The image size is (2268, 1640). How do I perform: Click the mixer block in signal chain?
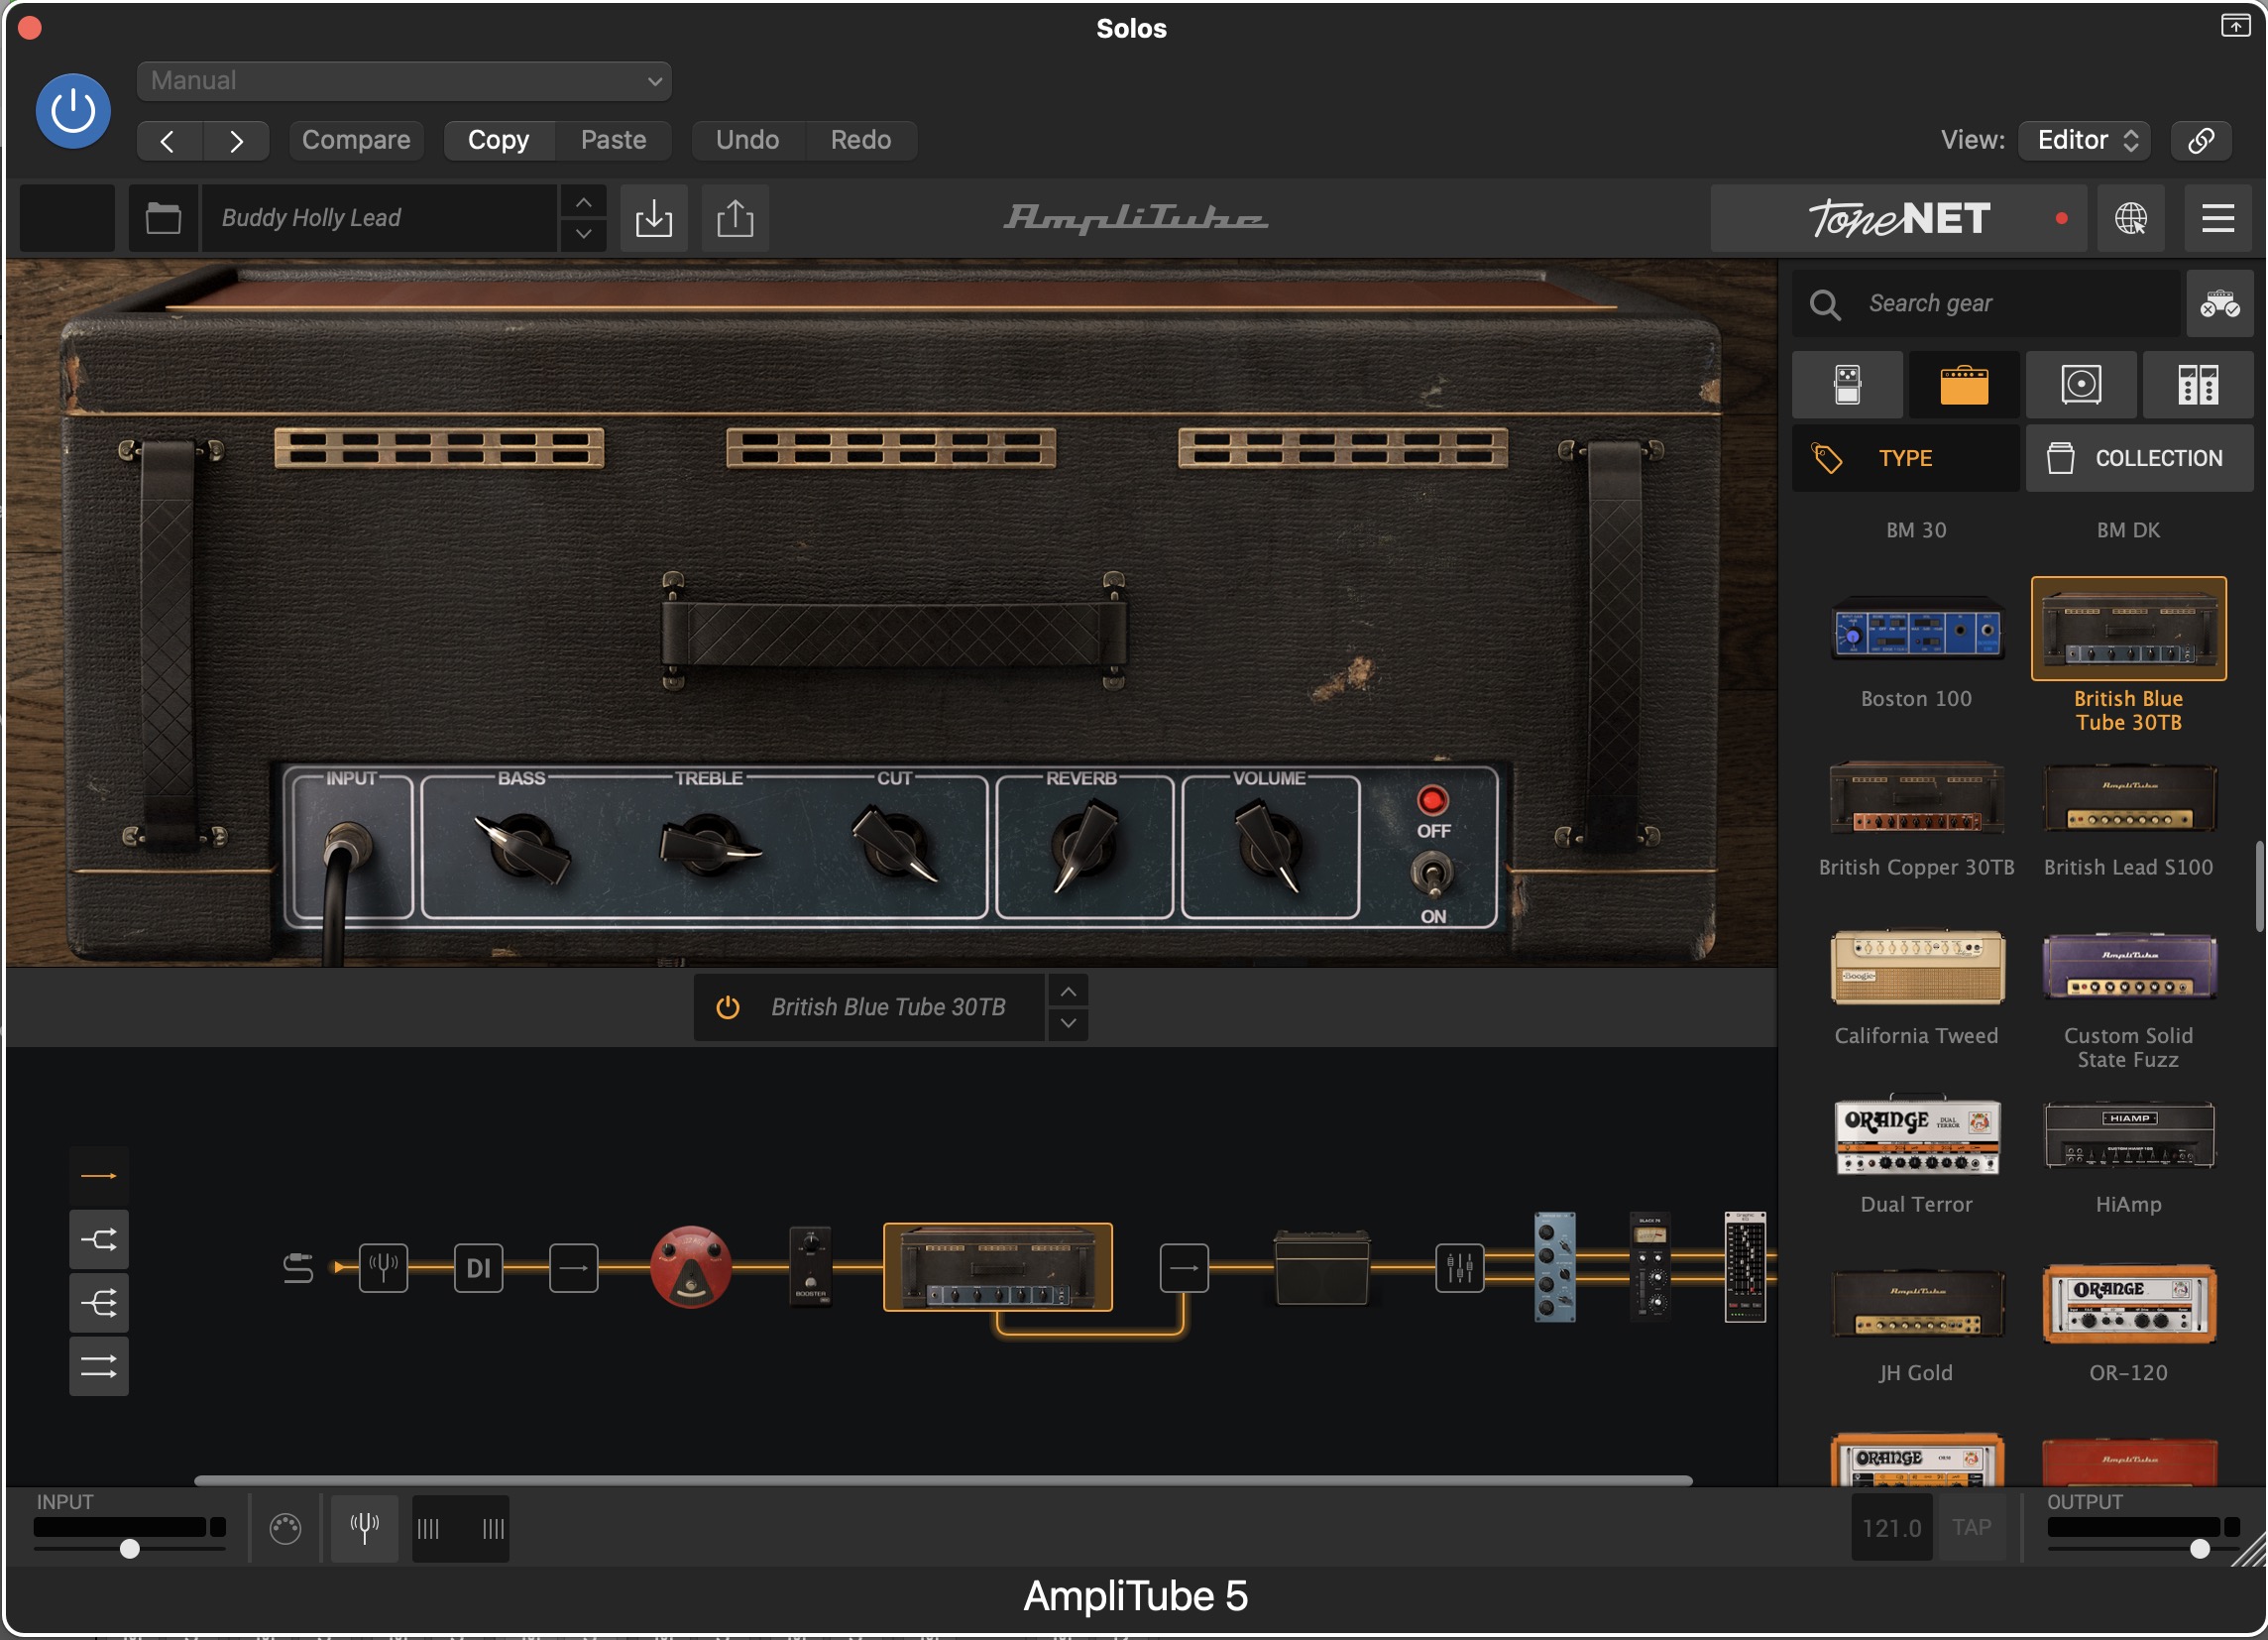[1459, 1268]
